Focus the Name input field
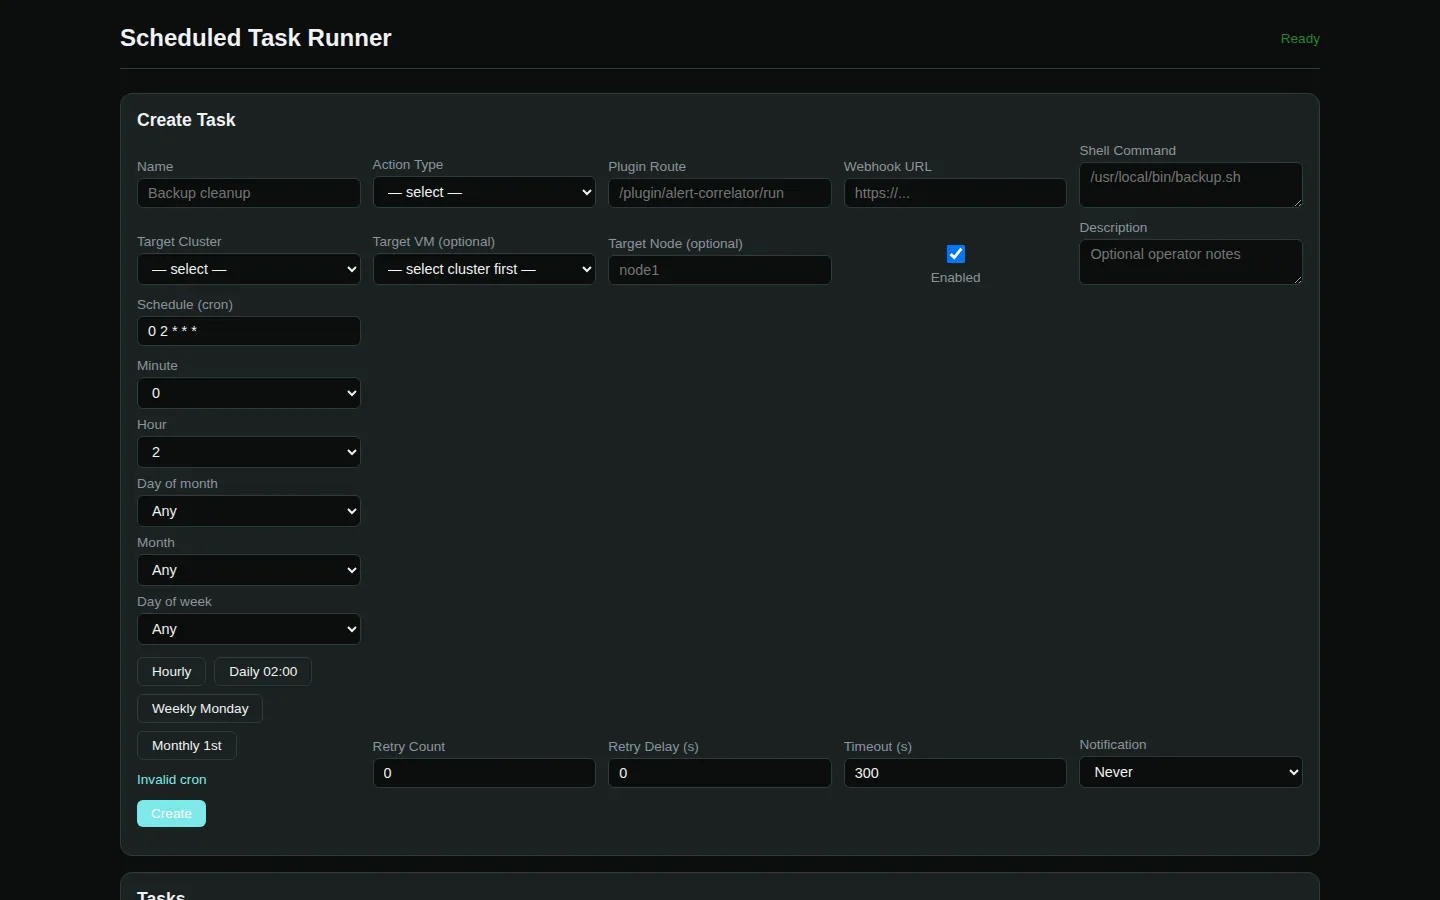The width and height of the screenshot is (1440, 900). [x=249, y=193]
